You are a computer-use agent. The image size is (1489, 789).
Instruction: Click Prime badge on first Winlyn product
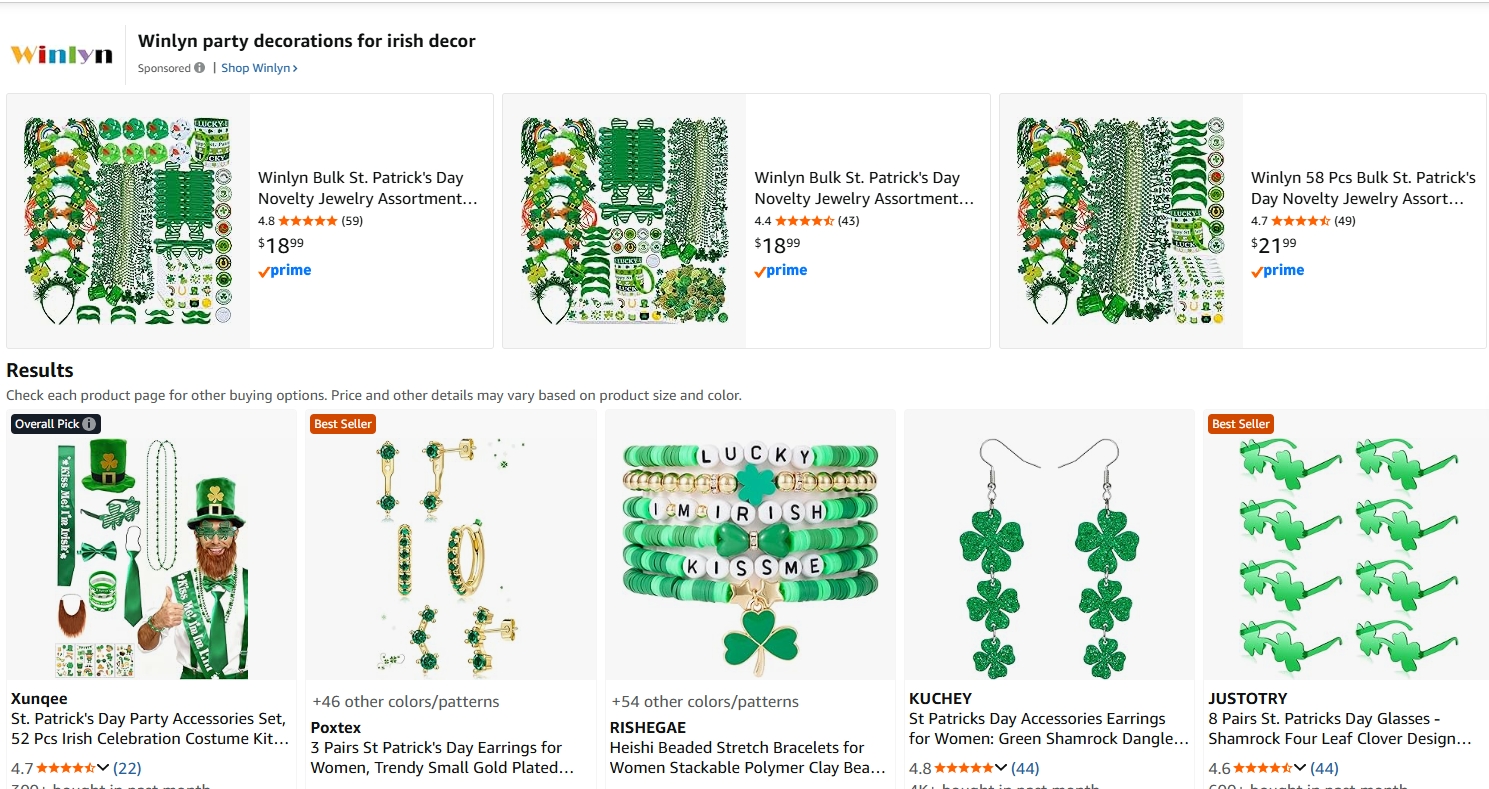point(285,270)
